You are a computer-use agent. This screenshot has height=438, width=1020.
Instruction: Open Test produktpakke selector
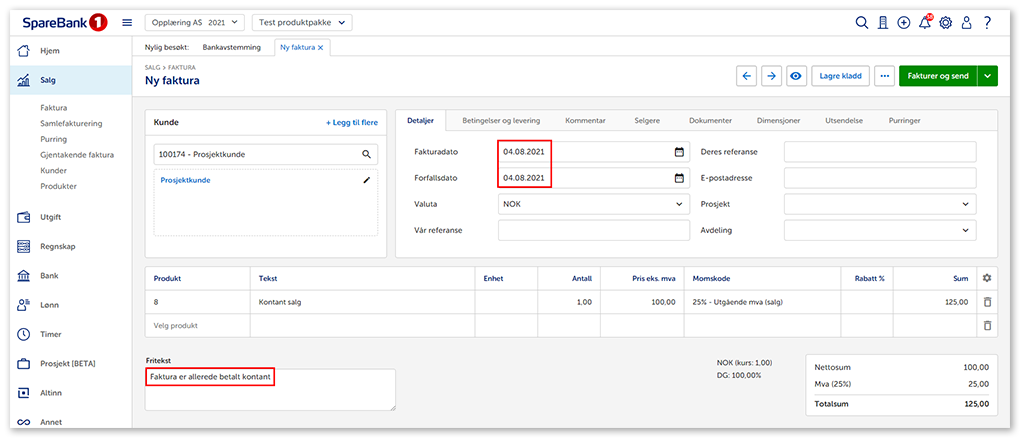(x=302, y=22)
